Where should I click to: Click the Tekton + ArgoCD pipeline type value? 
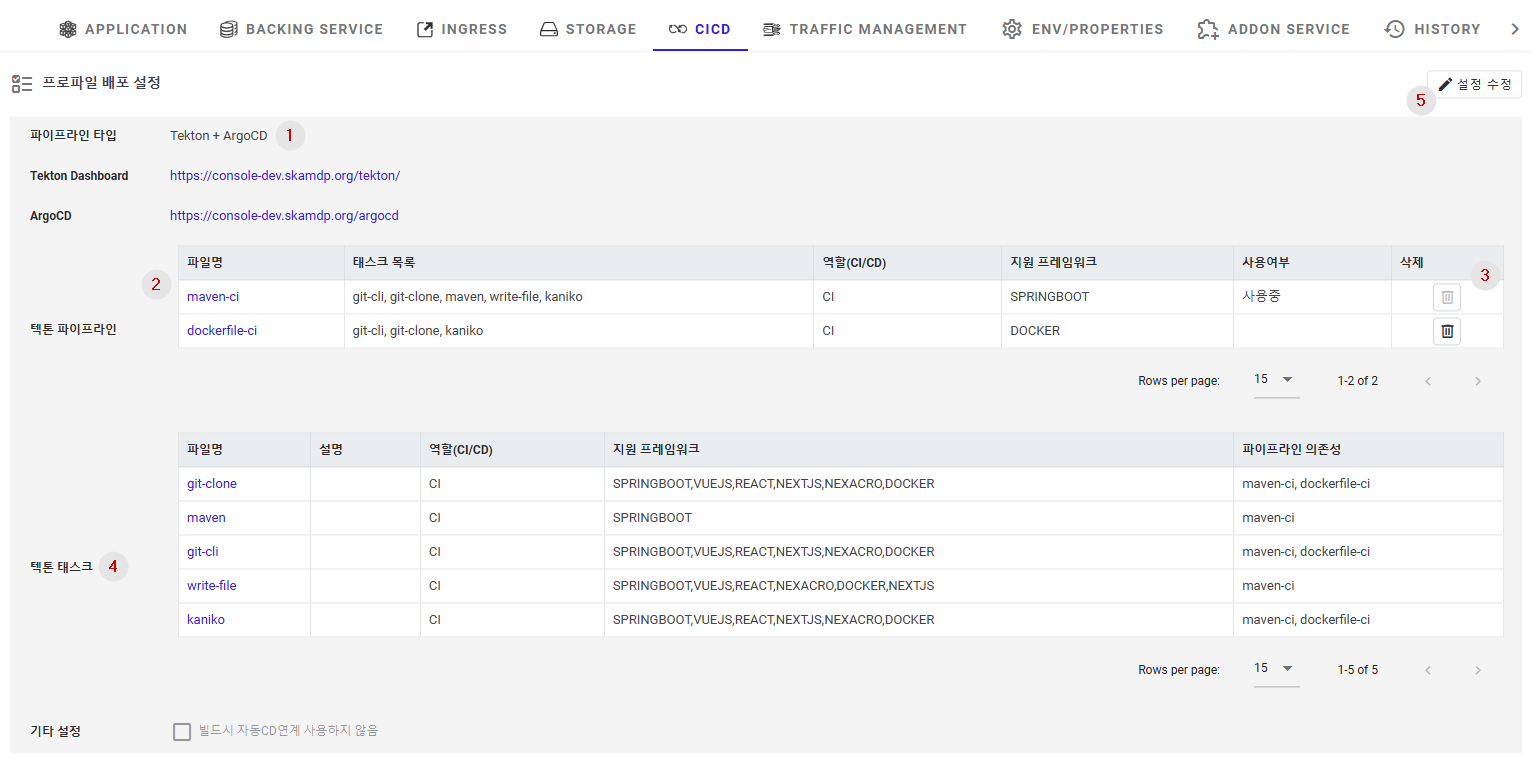(x=219, y=135)
